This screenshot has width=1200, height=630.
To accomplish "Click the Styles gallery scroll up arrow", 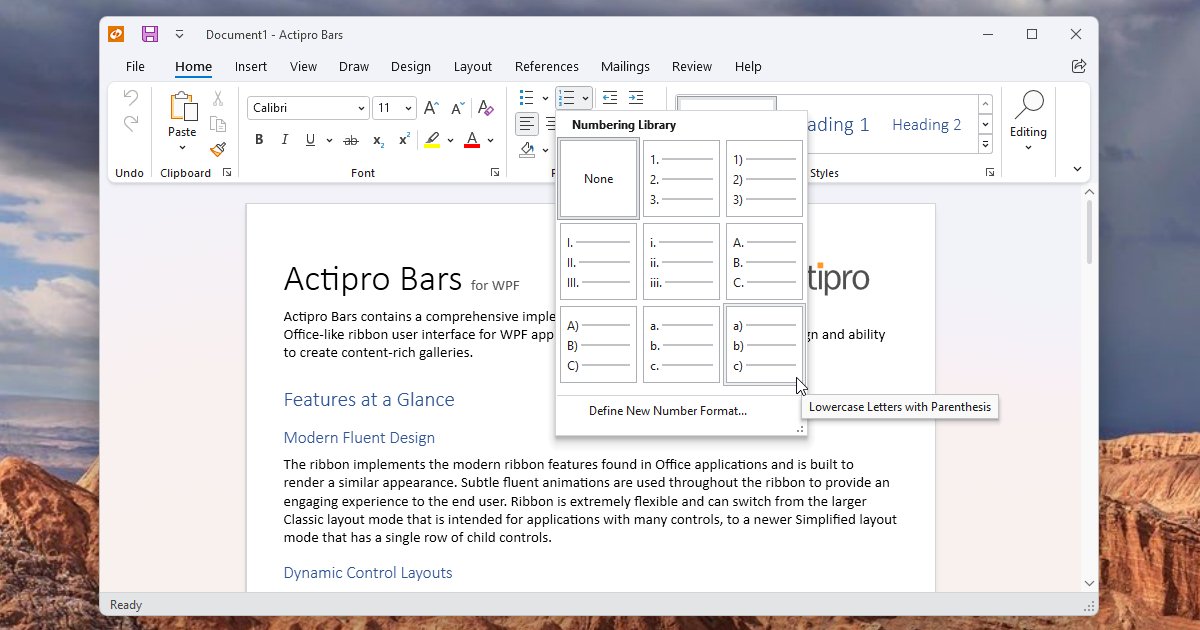I will [x=985, y=104].
